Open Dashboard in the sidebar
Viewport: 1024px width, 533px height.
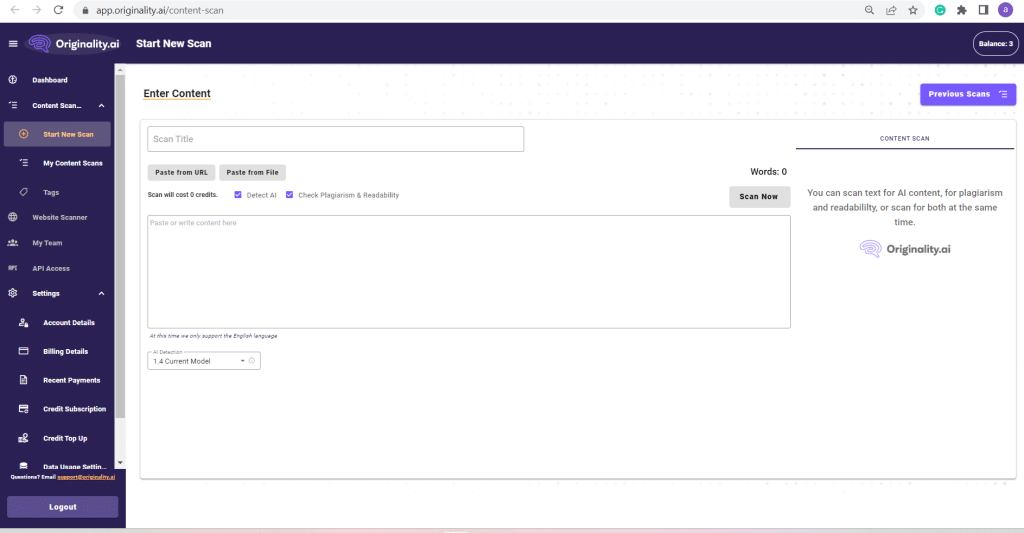tap(50, 80)
